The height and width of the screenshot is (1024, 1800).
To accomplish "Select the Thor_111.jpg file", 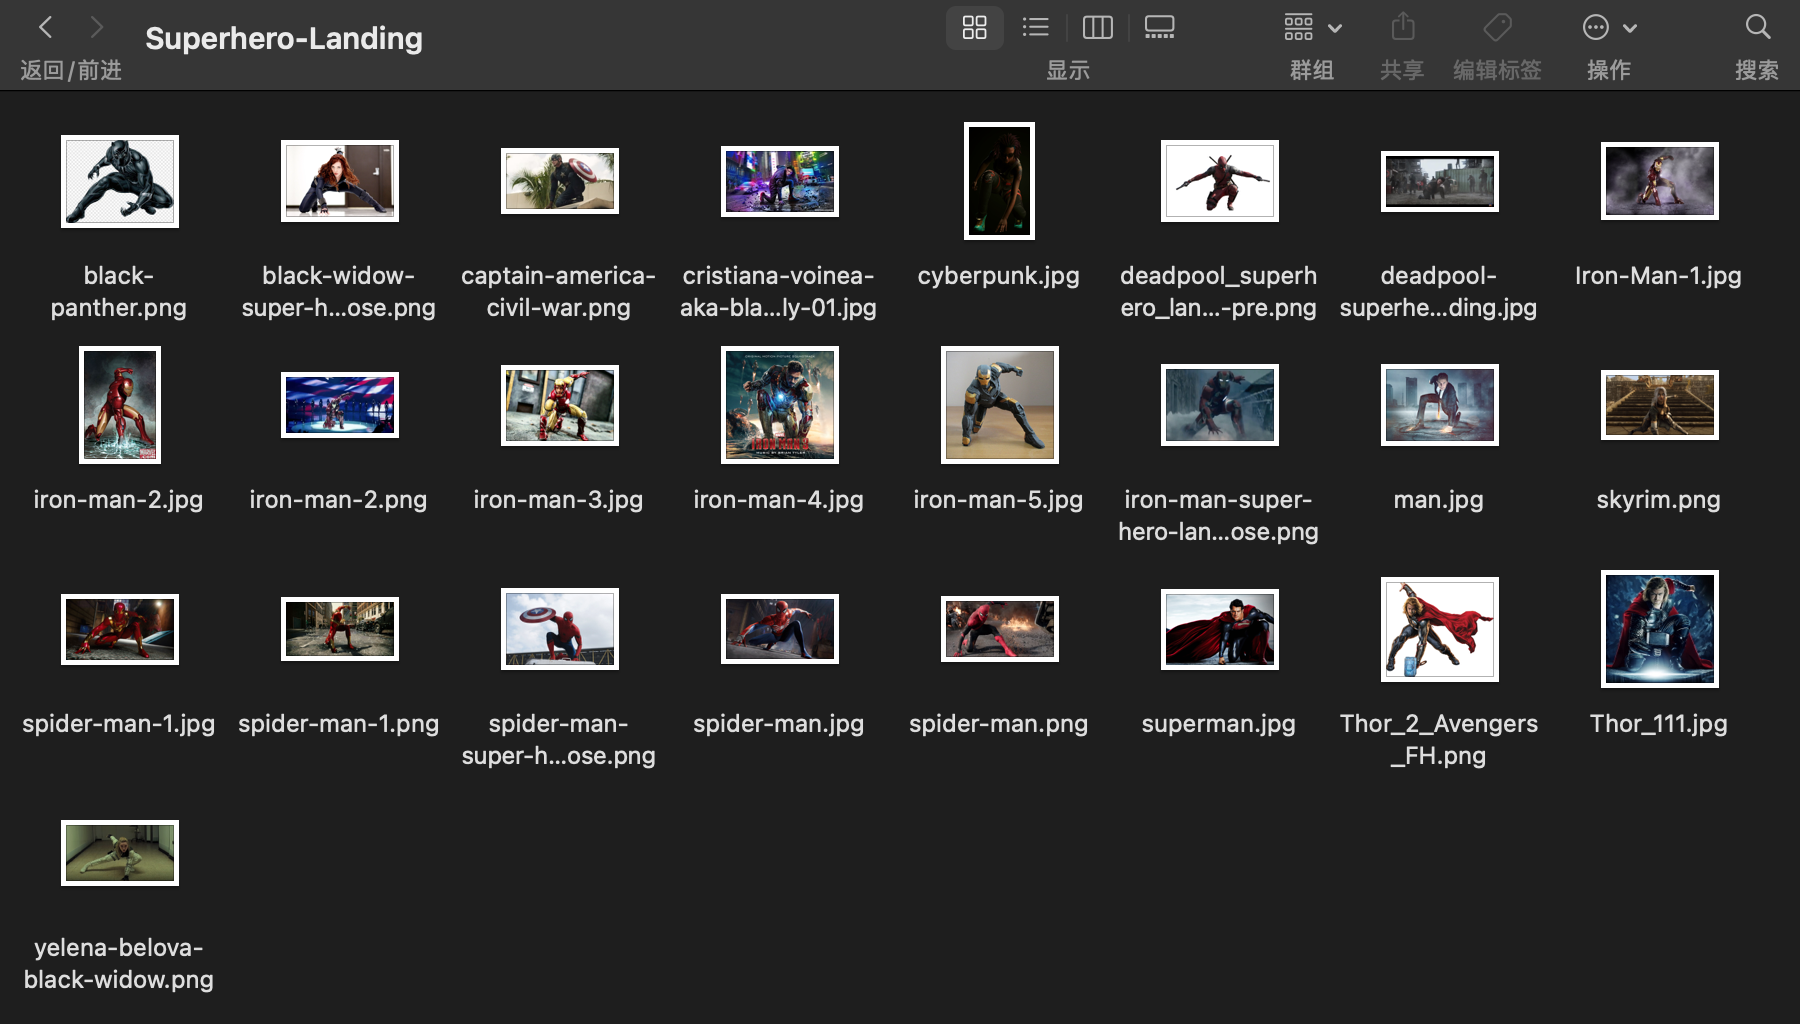I will coord(1659,629).
